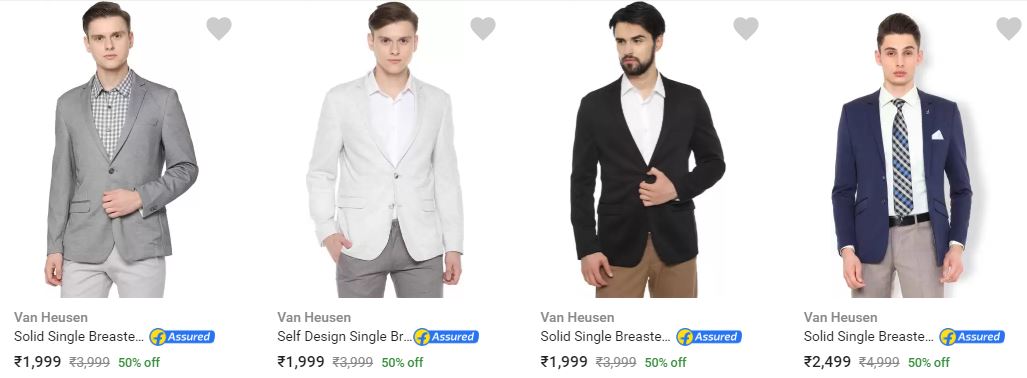Open the grey blazer product image
Screen dimensions: 1027x378
(121, 149)
